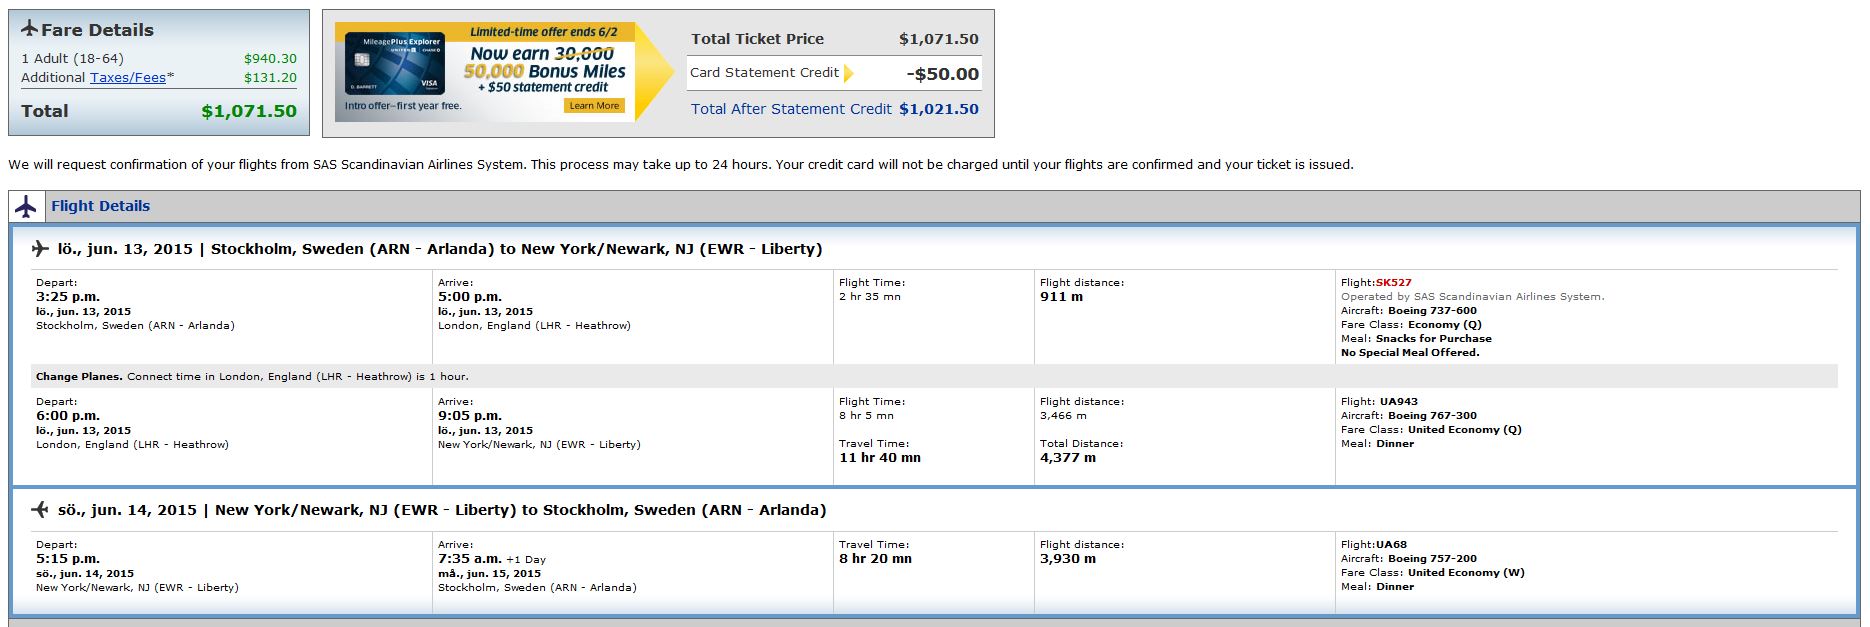Click the airplane icon beside Fare Details
This screenshot has height=627, width=1870.
coord(29,29)
